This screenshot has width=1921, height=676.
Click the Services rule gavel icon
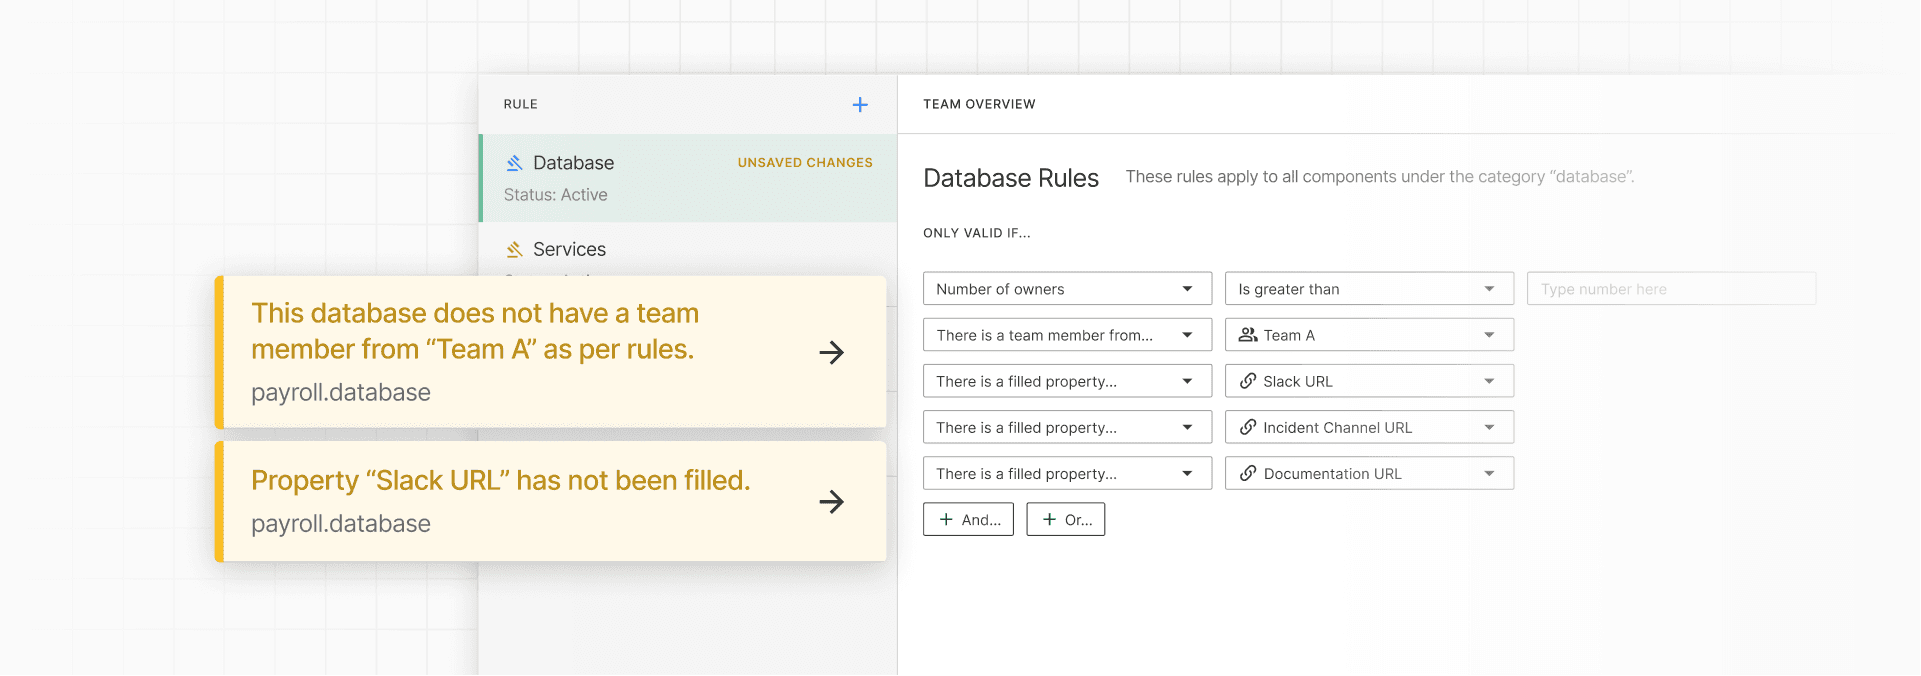[514, 250]
